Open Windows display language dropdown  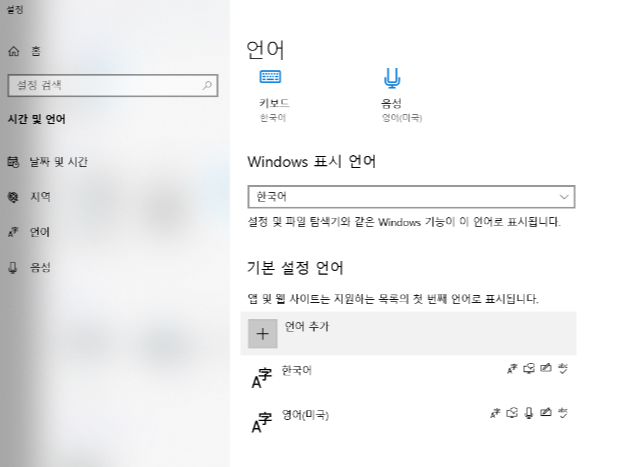pos(411,197)
